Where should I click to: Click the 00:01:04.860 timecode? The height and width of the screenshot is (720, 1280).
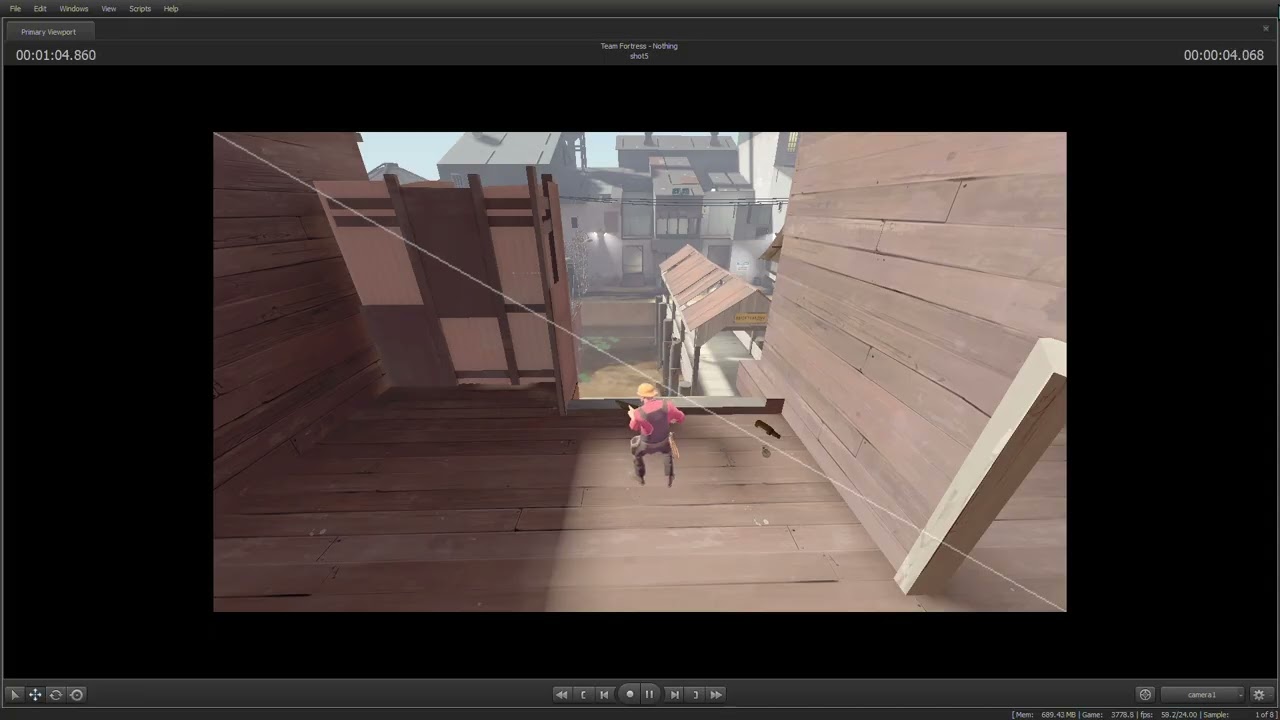pyautogui.click(x=56, y=55)
